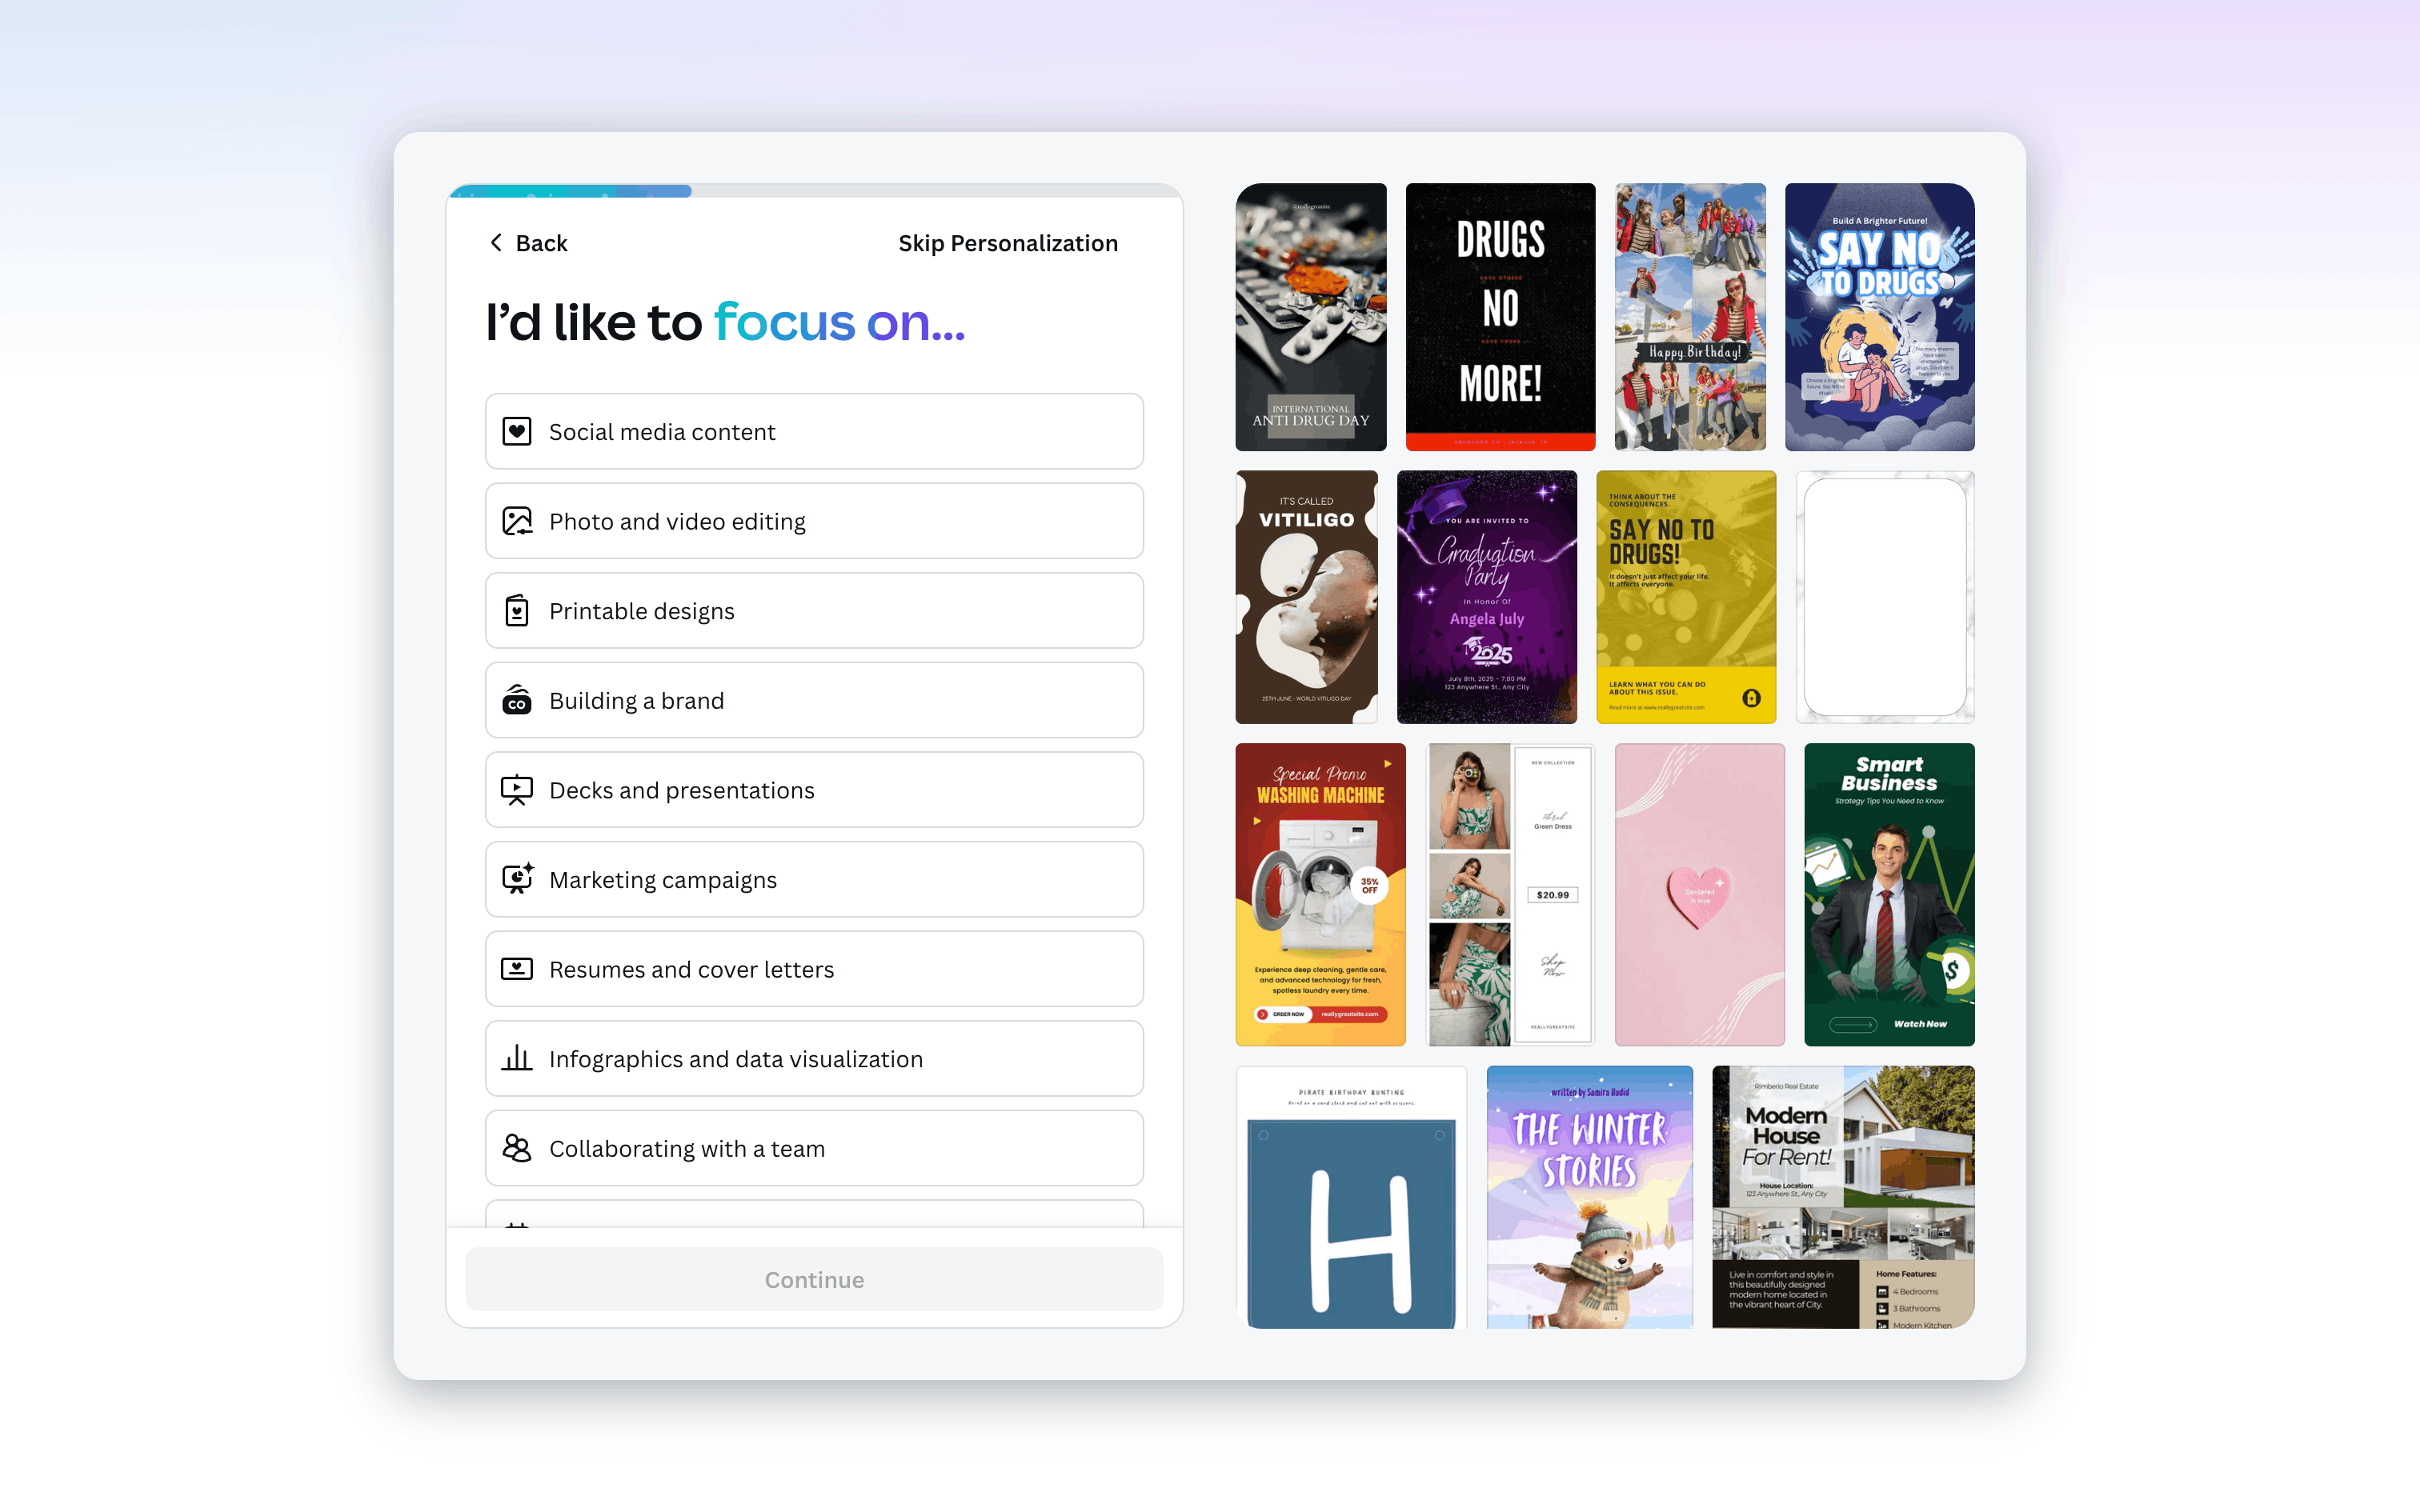Open The Winter Stories template thumbnail
2420x1512 pixels.
point(1588,1196)
